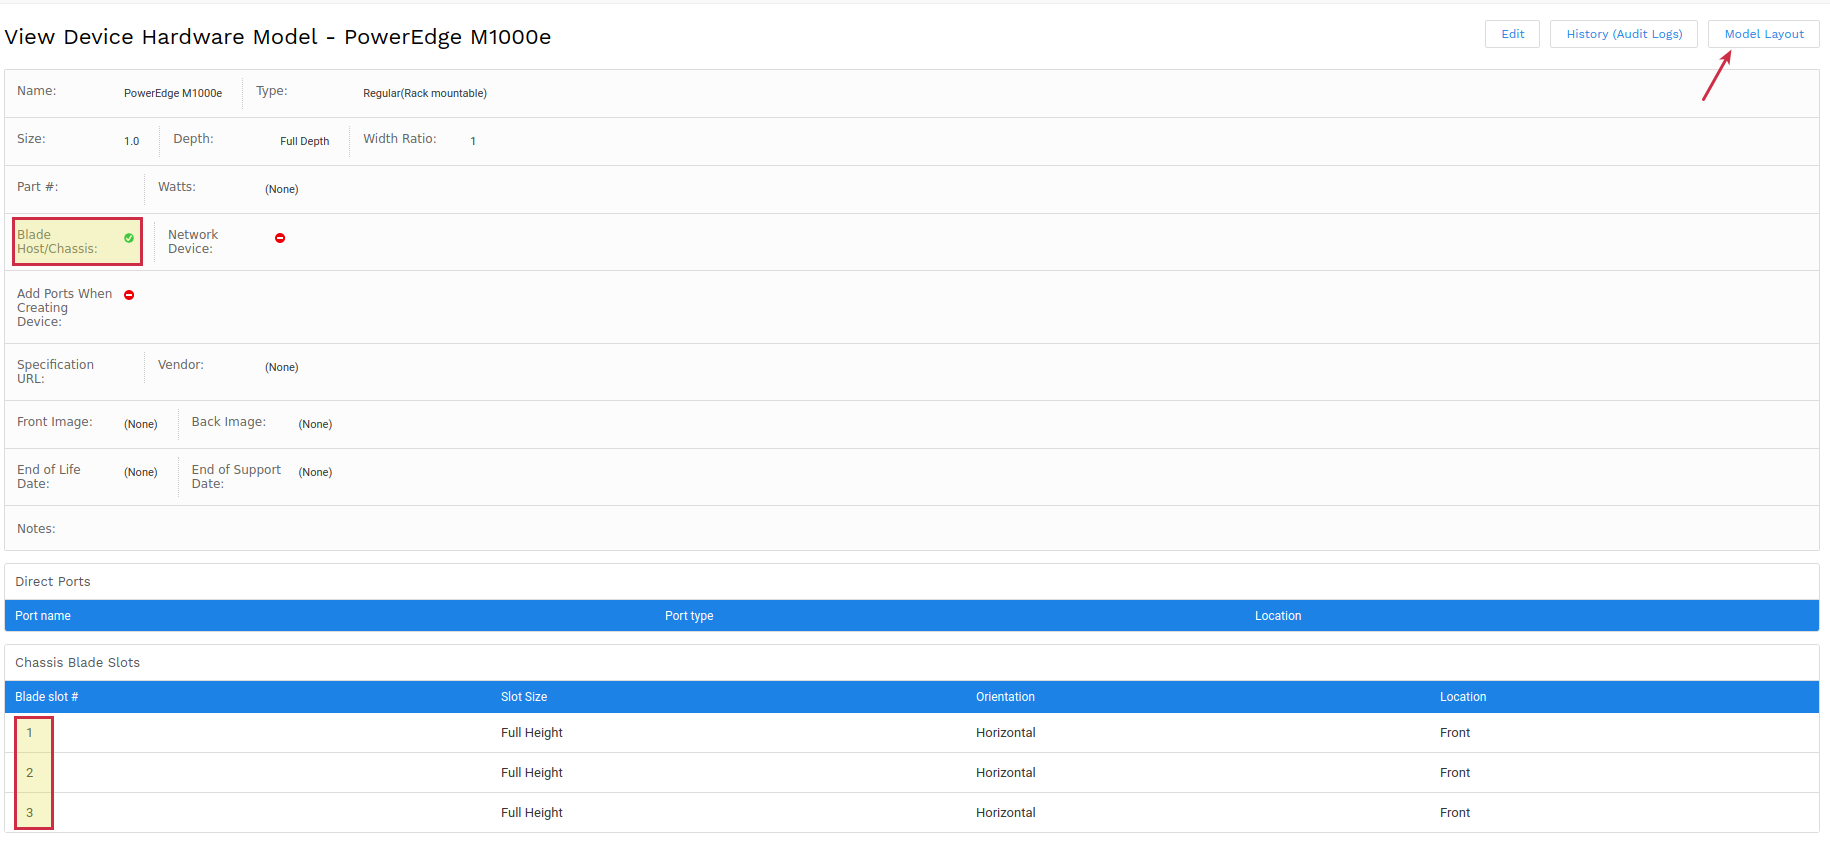Screen dimensions: 1830x841
Task: Click the Watts value (None)
Action: point(282,189)
